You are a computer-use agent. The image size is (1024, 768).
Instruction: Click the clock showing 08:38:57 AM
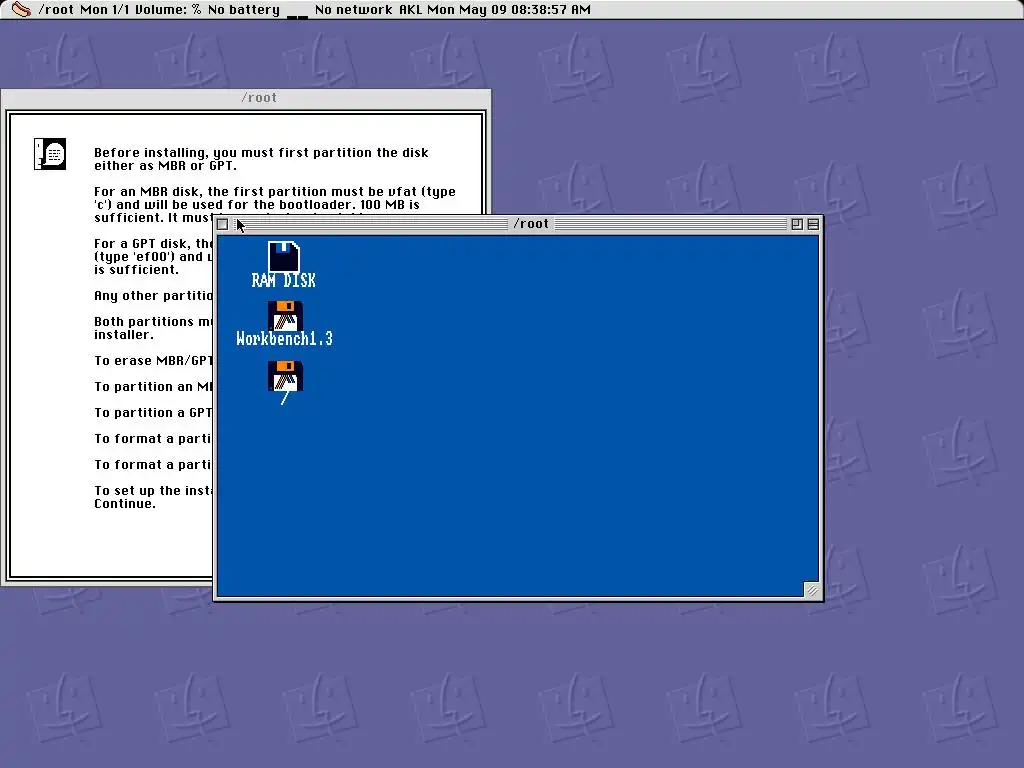552,10
